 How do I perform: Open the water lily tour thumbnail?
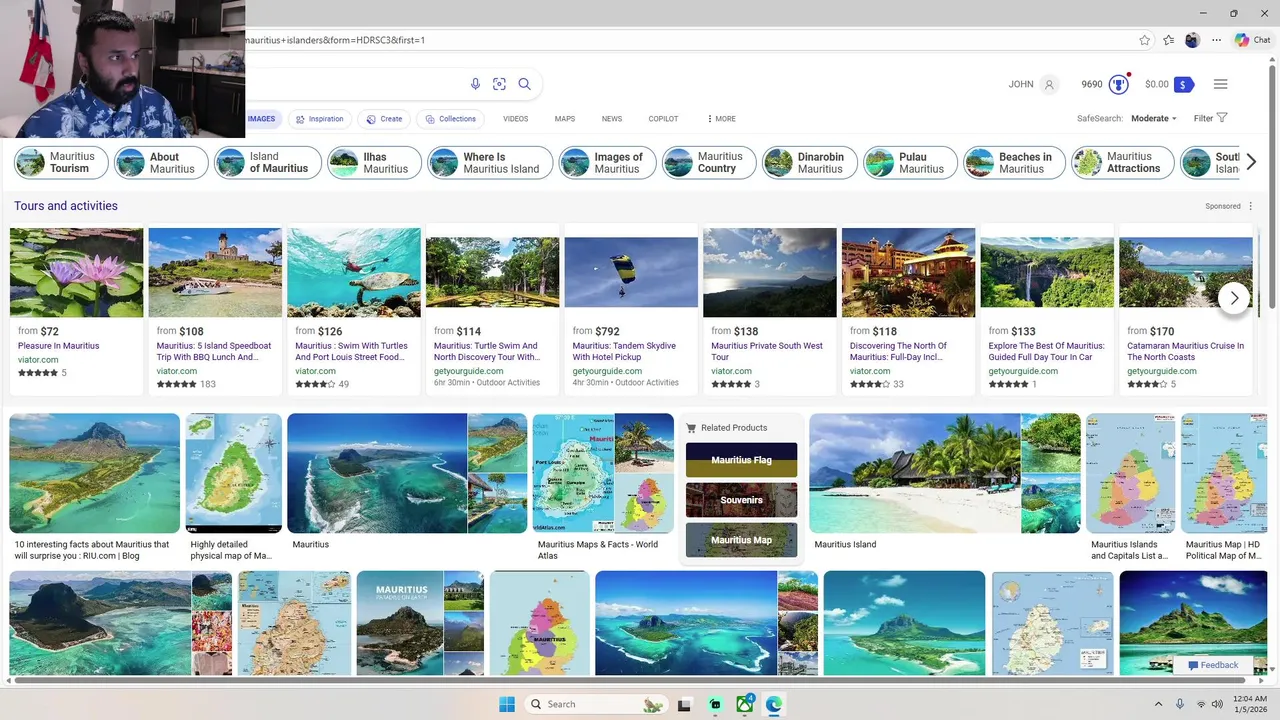click(77, 273)
